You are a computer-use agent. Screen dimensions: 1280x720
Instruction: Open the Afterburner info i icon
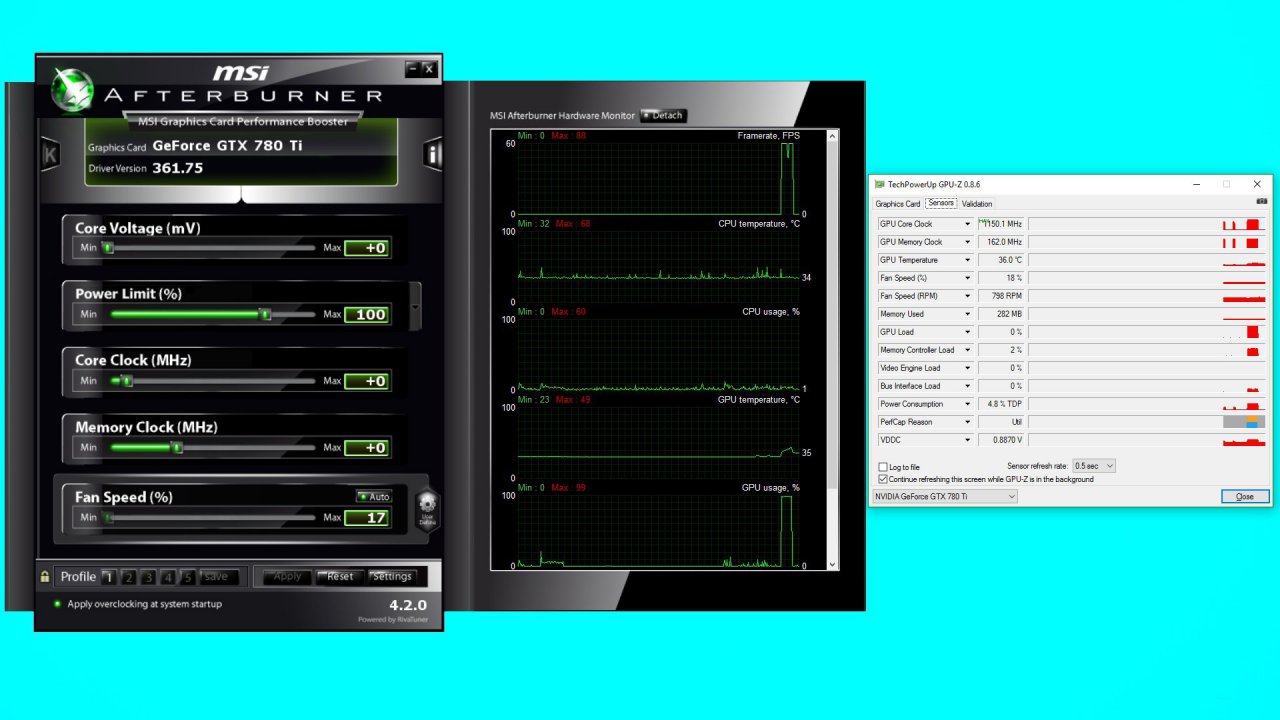tap(433, 153)
